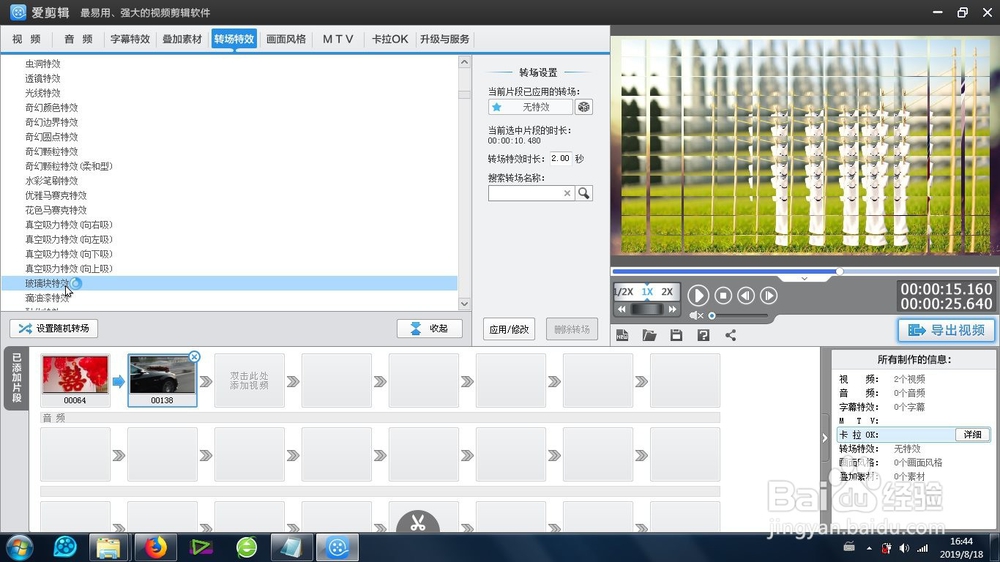Set playback speed to 1/2X

624,292
